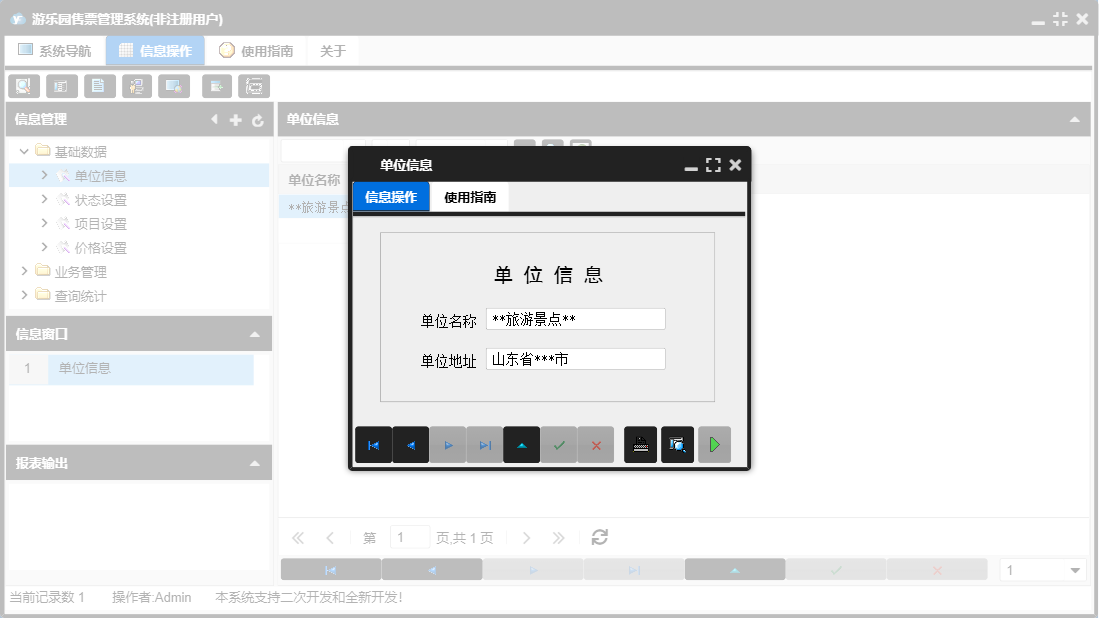This screenshot has height=618, width=1099.
Task: Collapse the 单位信息 panel header arrow
Action: tap(1074, 118)
